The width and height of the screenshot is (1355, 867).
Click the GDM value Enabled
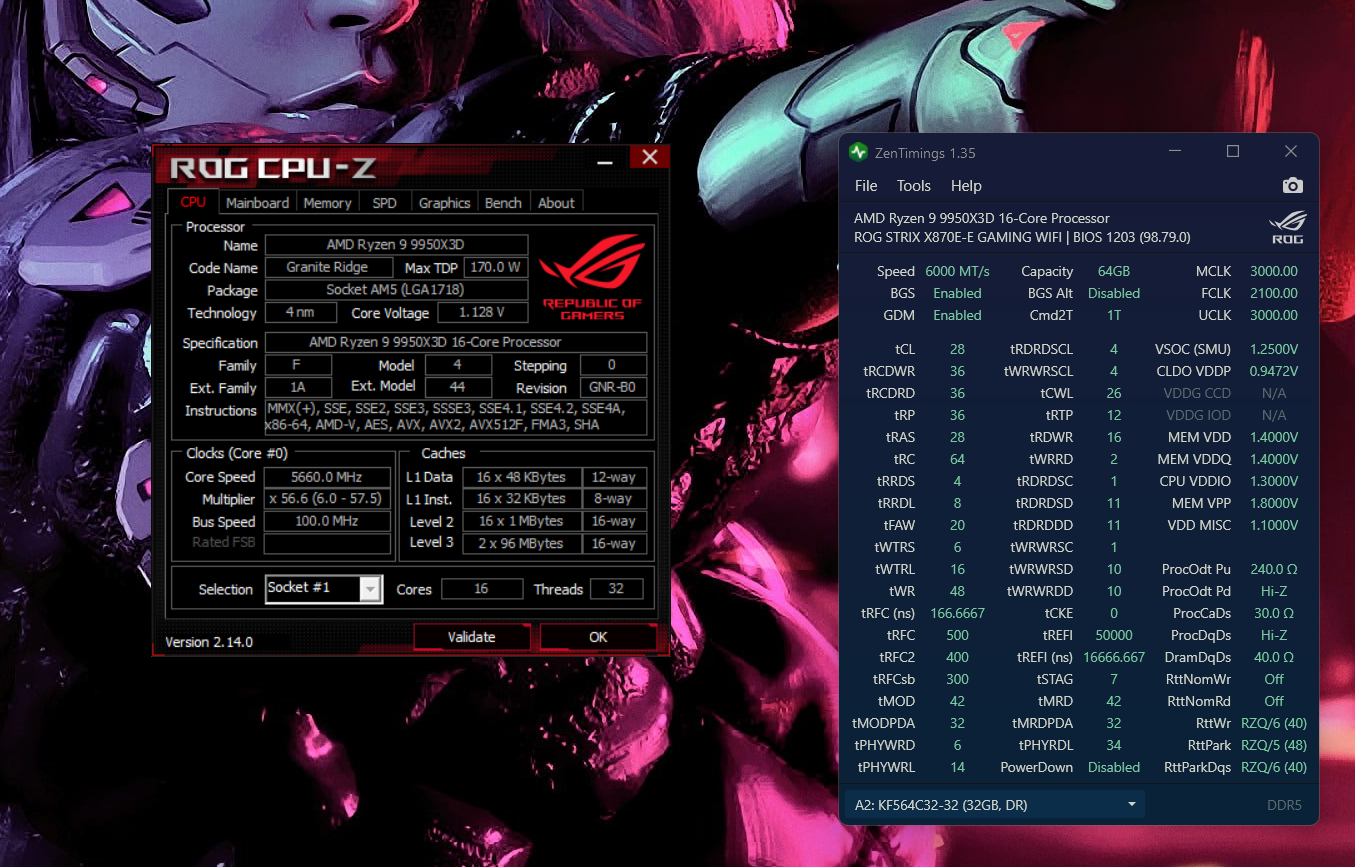click(x=957, y=315)
